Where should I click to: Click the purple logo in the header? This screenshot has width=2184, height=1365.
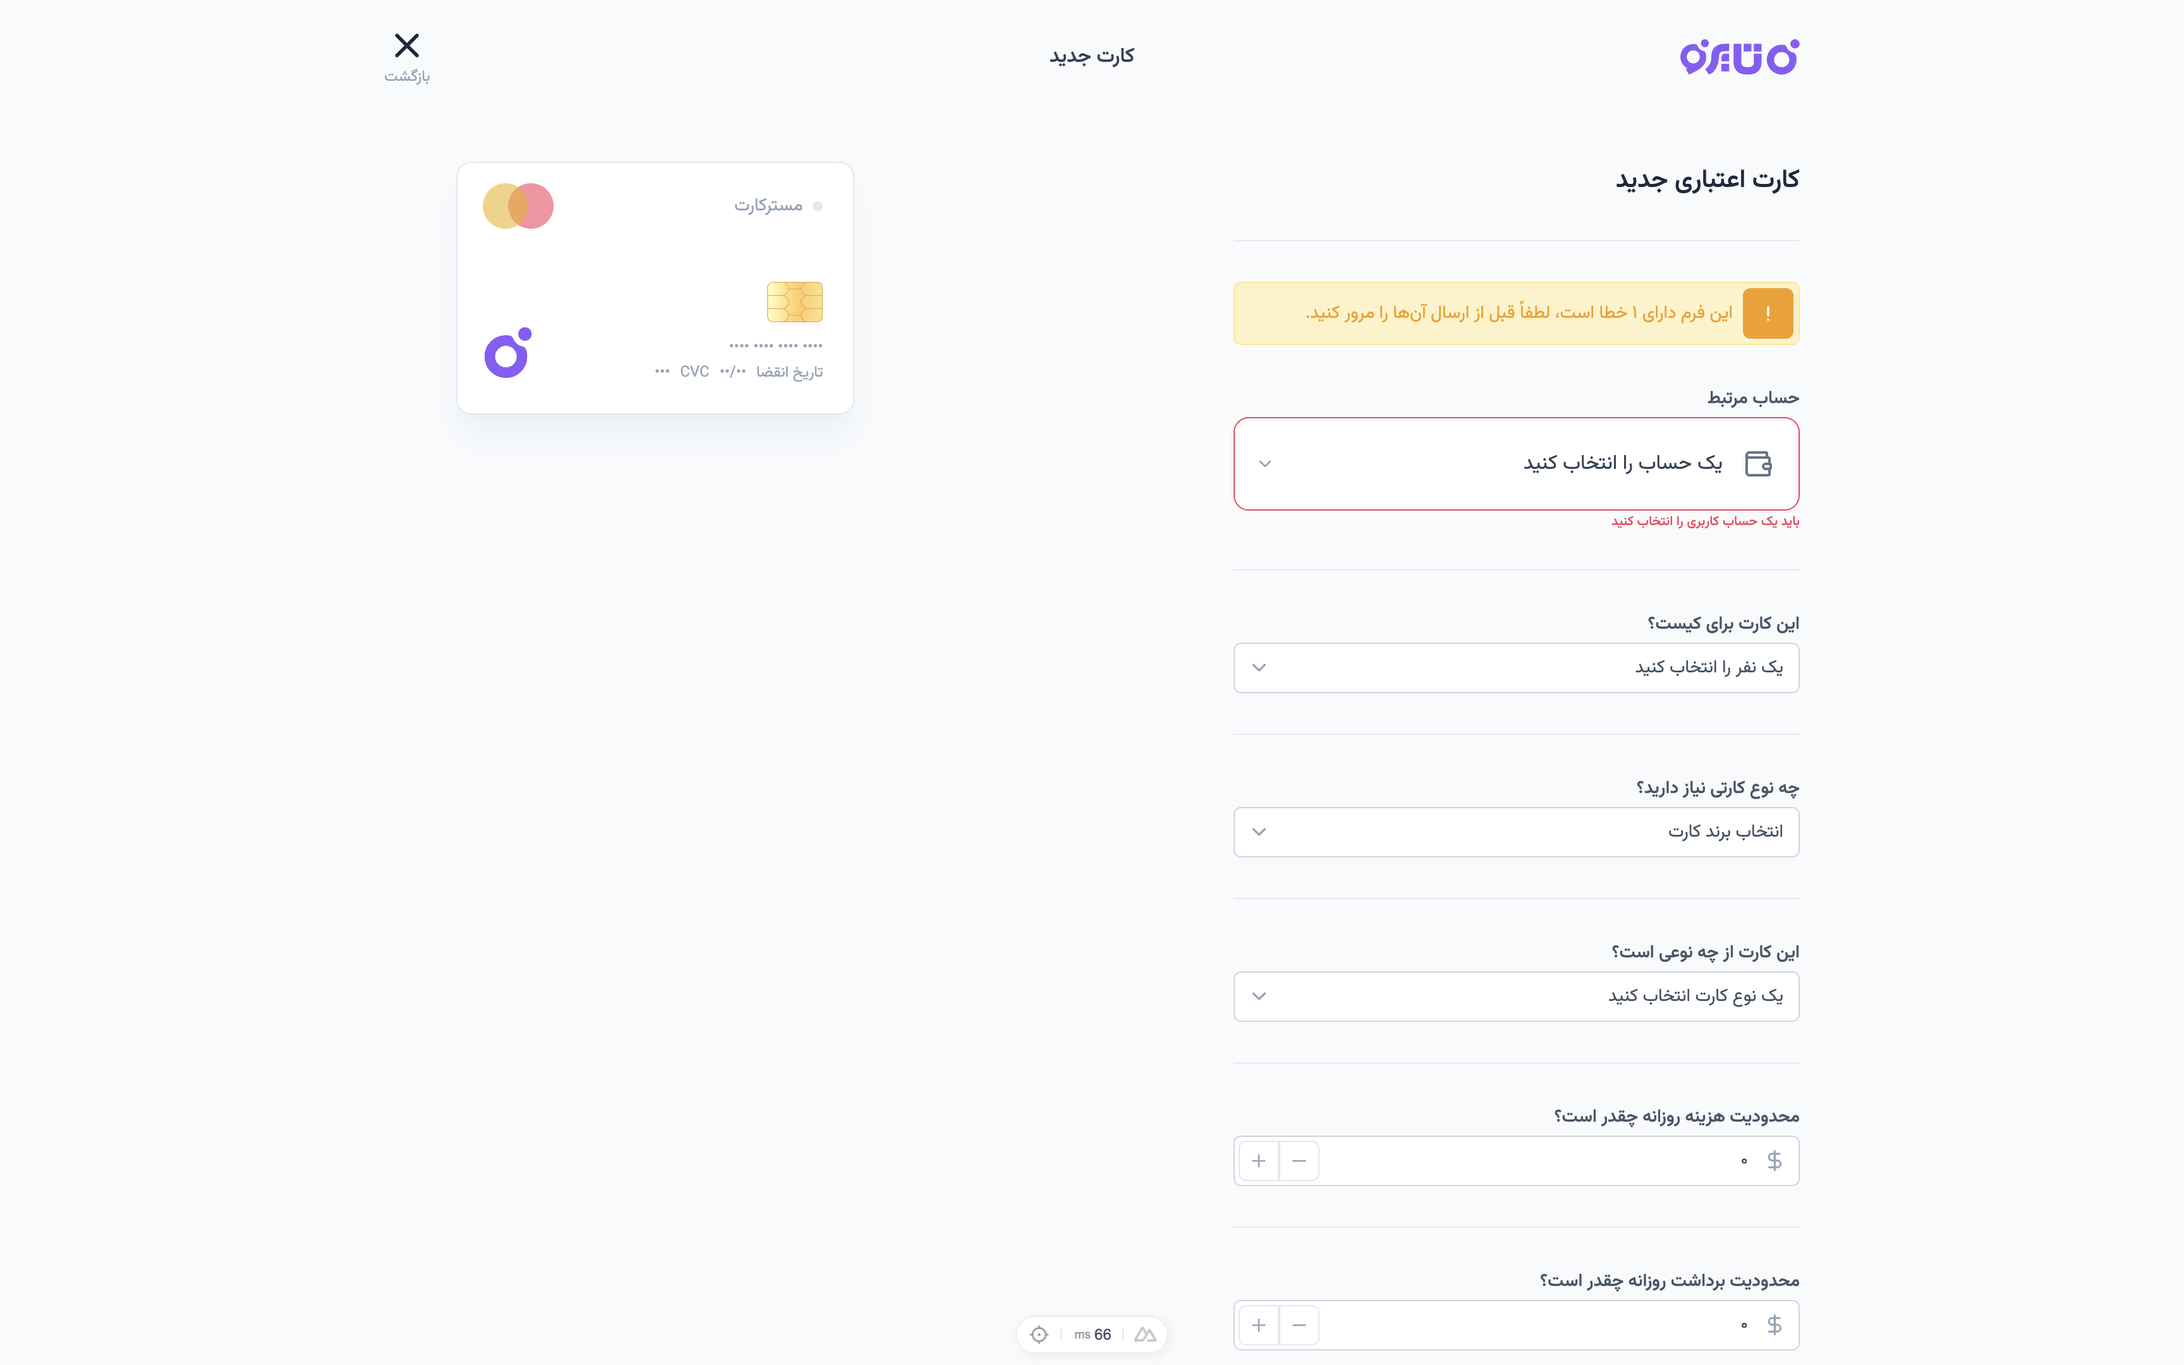pos(1738,57)
